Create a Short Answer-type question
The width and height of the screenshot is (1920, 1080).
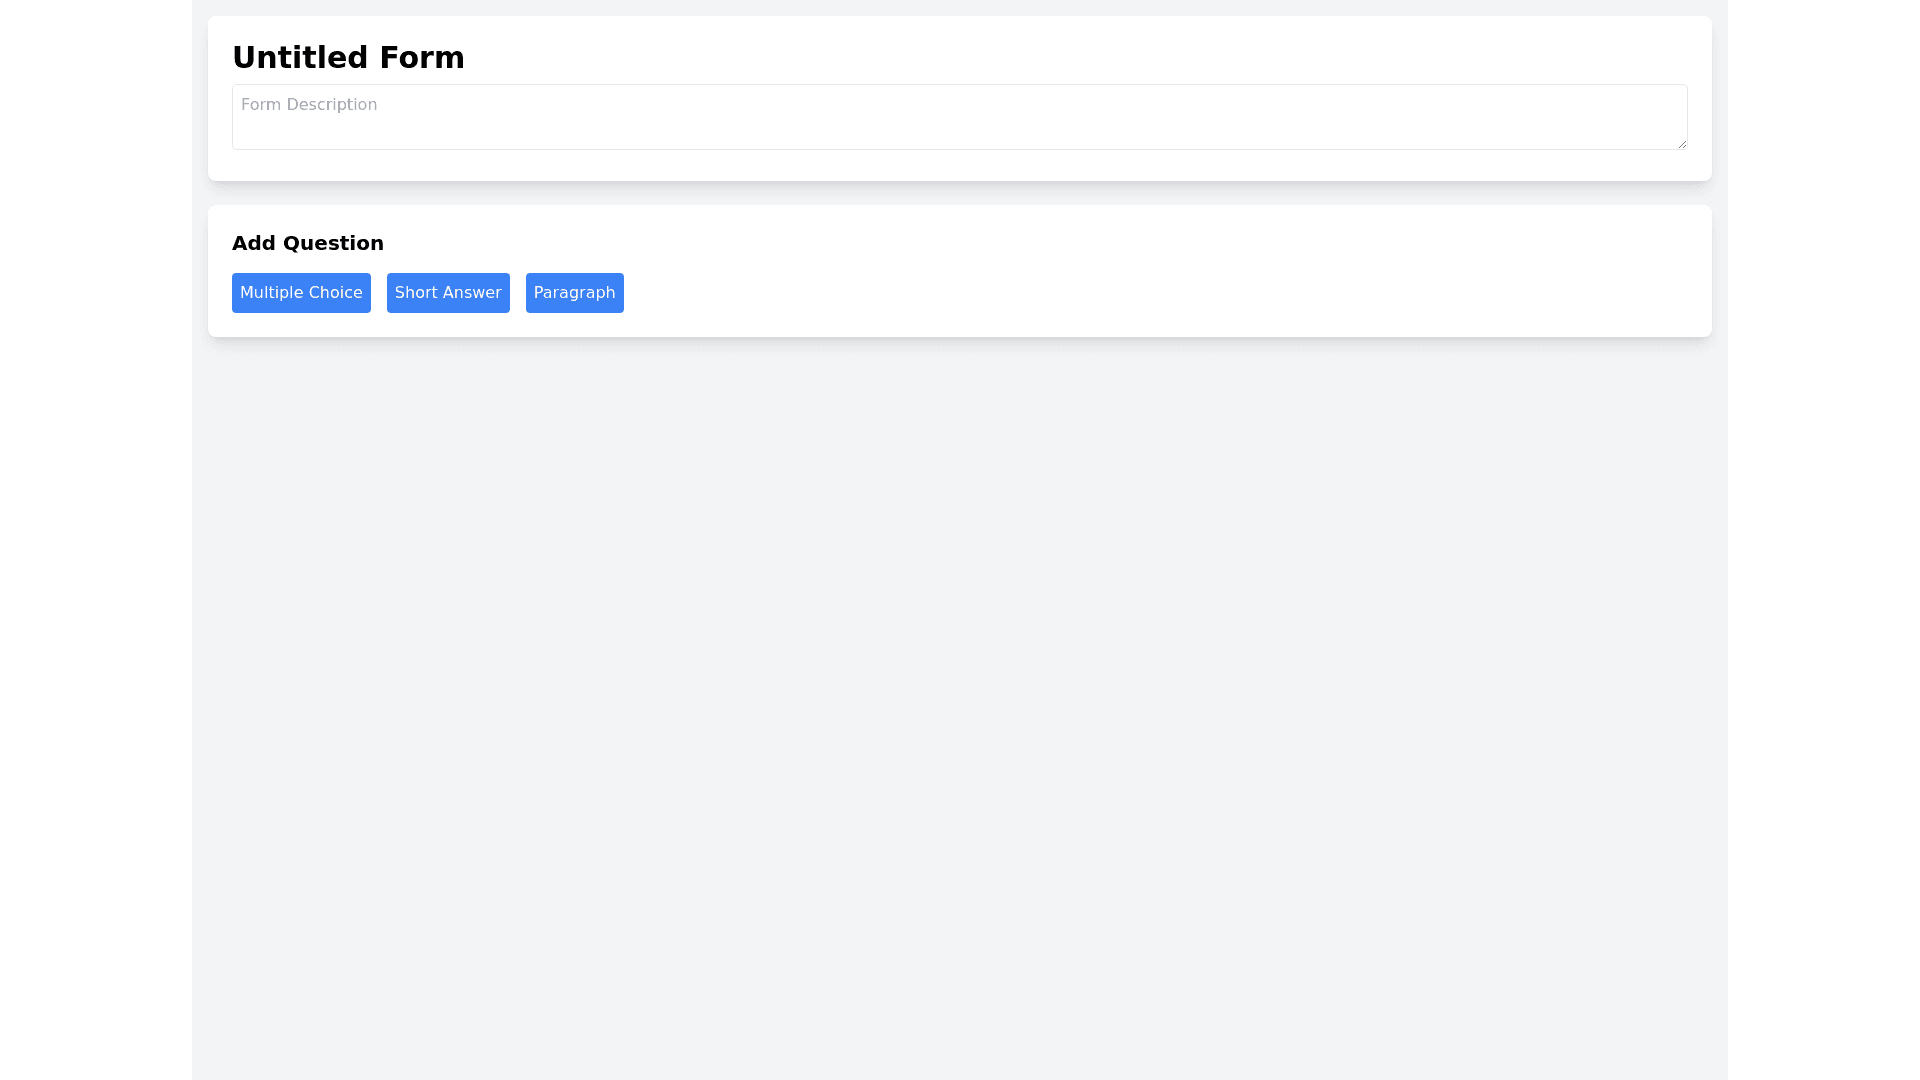coord(448,293)
